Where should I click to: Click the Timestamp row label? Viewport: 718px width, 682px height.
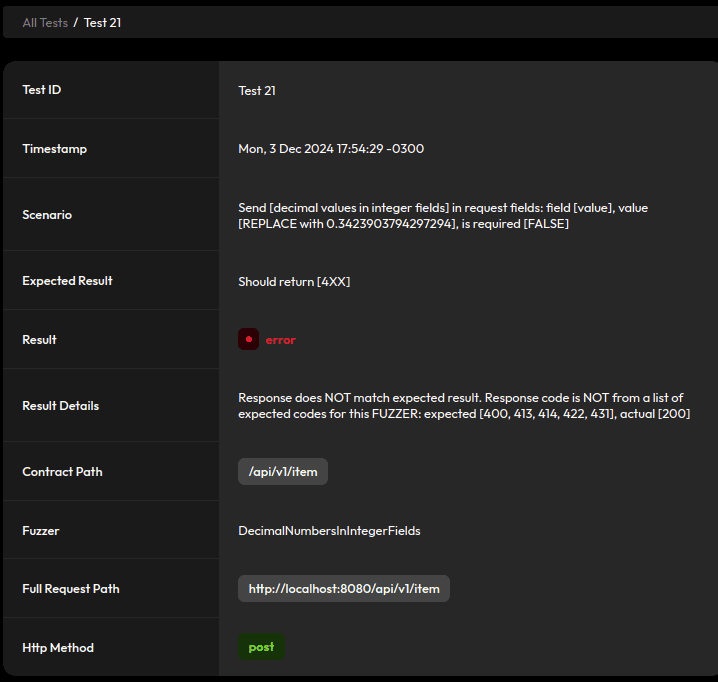[x=54, y=149]
